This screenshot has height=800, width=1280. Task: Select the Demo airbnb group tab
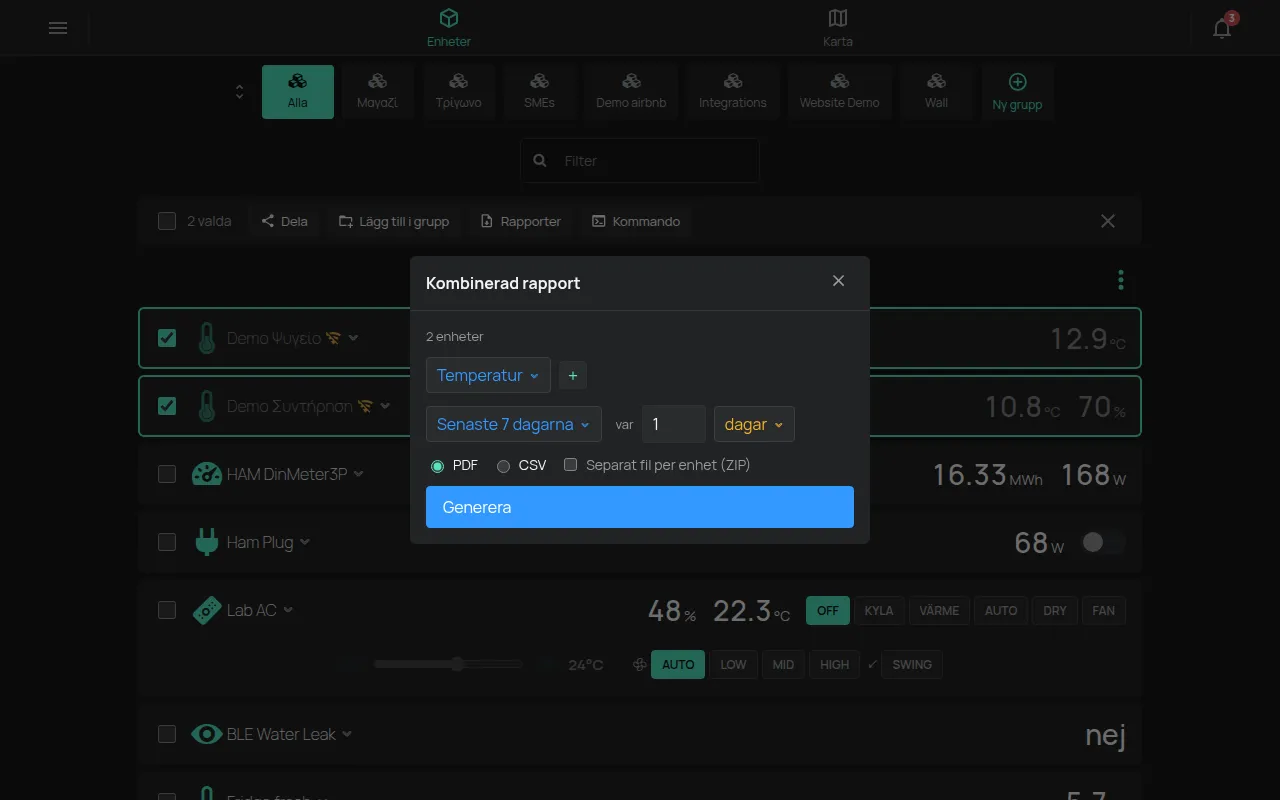point(631,92)
